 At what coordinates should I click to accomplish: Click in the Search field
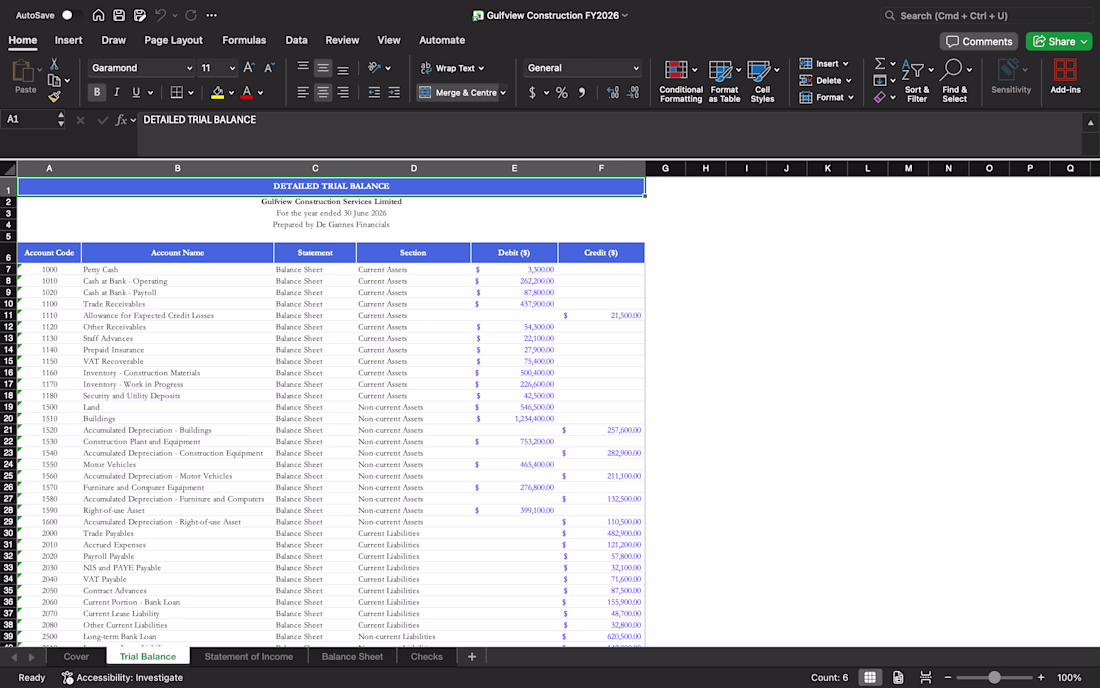(x=986, y=15)
